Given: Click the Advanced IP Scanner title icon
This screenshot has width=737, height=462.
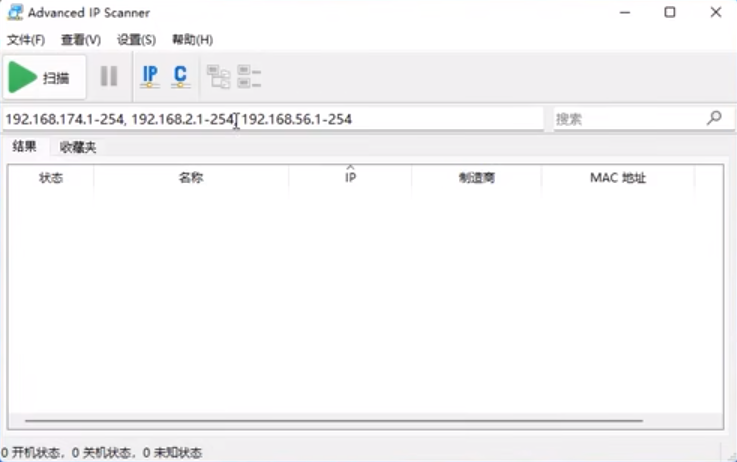Looking at the screenshot, I should click(x=15, y=12).
